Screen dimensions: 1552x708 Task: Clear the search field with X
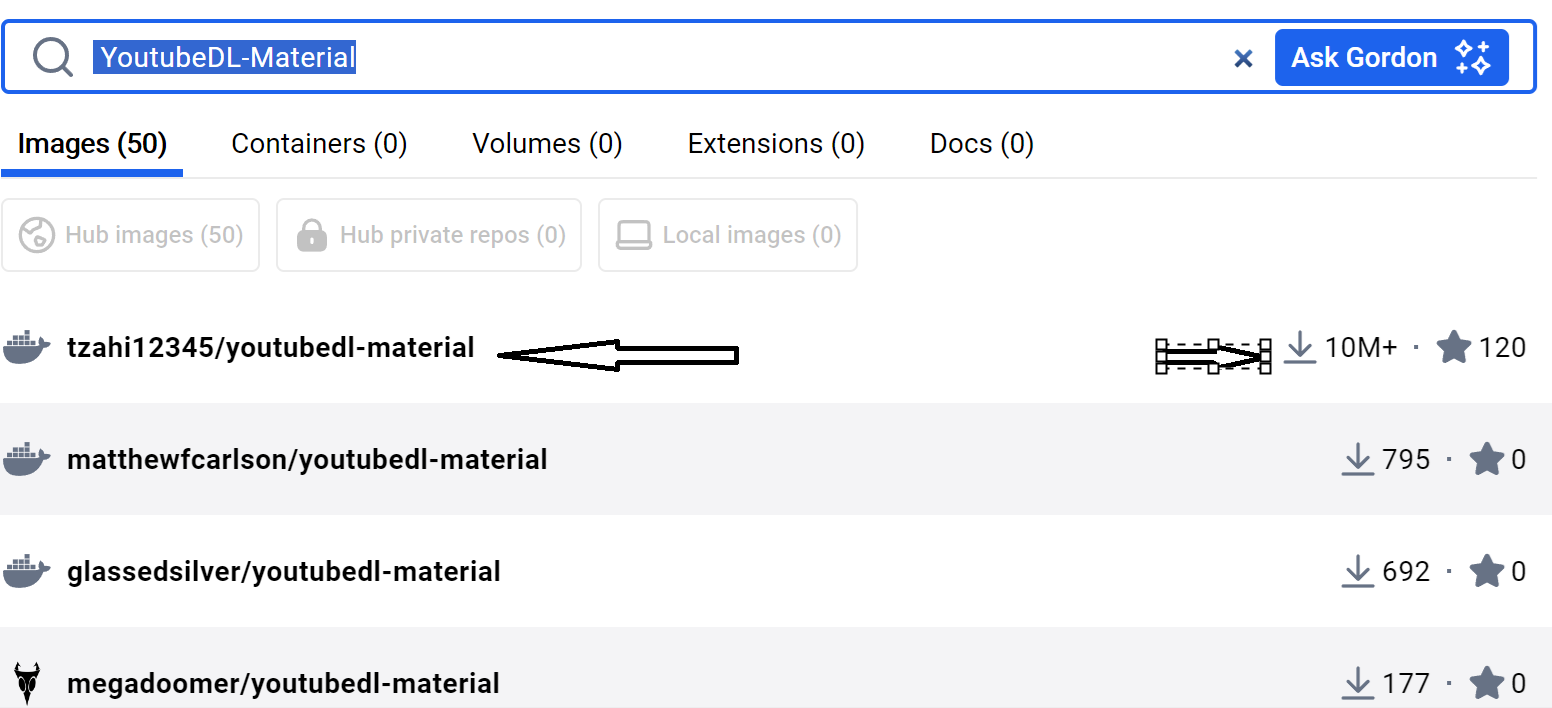tap(1243, 59)
